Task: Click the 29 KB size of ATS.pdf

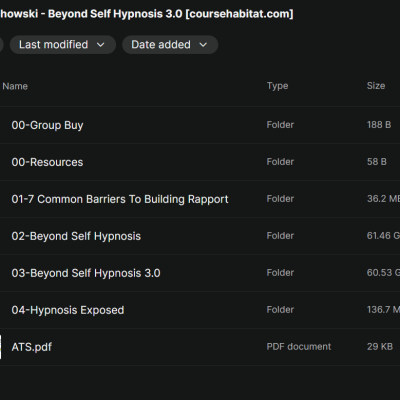Action: 380,347
